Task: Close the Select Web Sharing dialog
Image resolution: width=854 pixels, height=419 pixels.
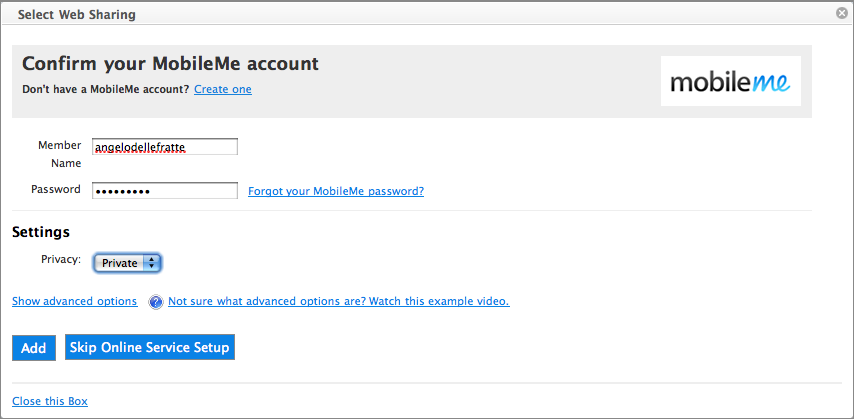Action: point(842,14)
